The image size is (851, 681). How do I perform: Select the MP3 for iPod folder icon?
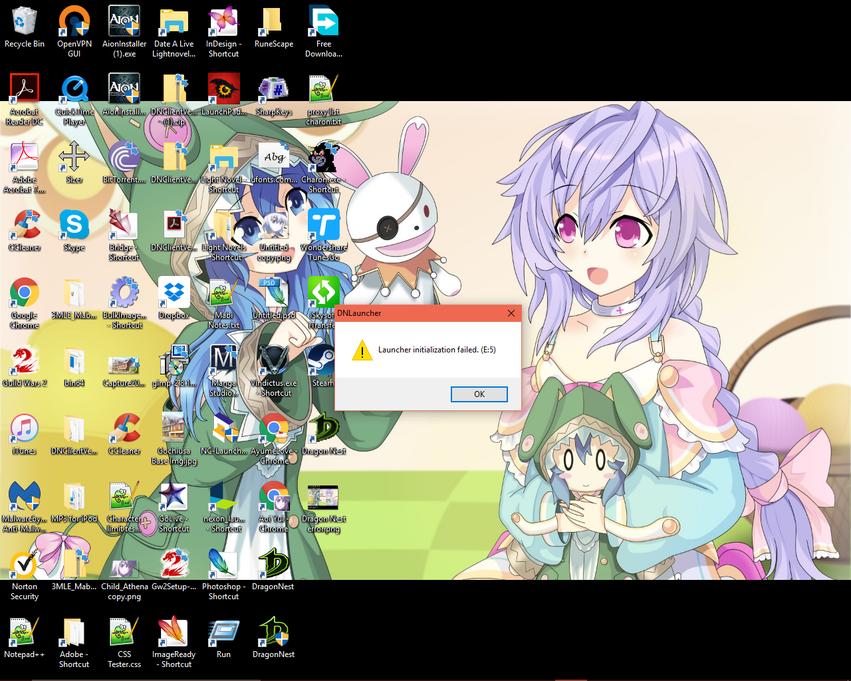click(74, 496)
